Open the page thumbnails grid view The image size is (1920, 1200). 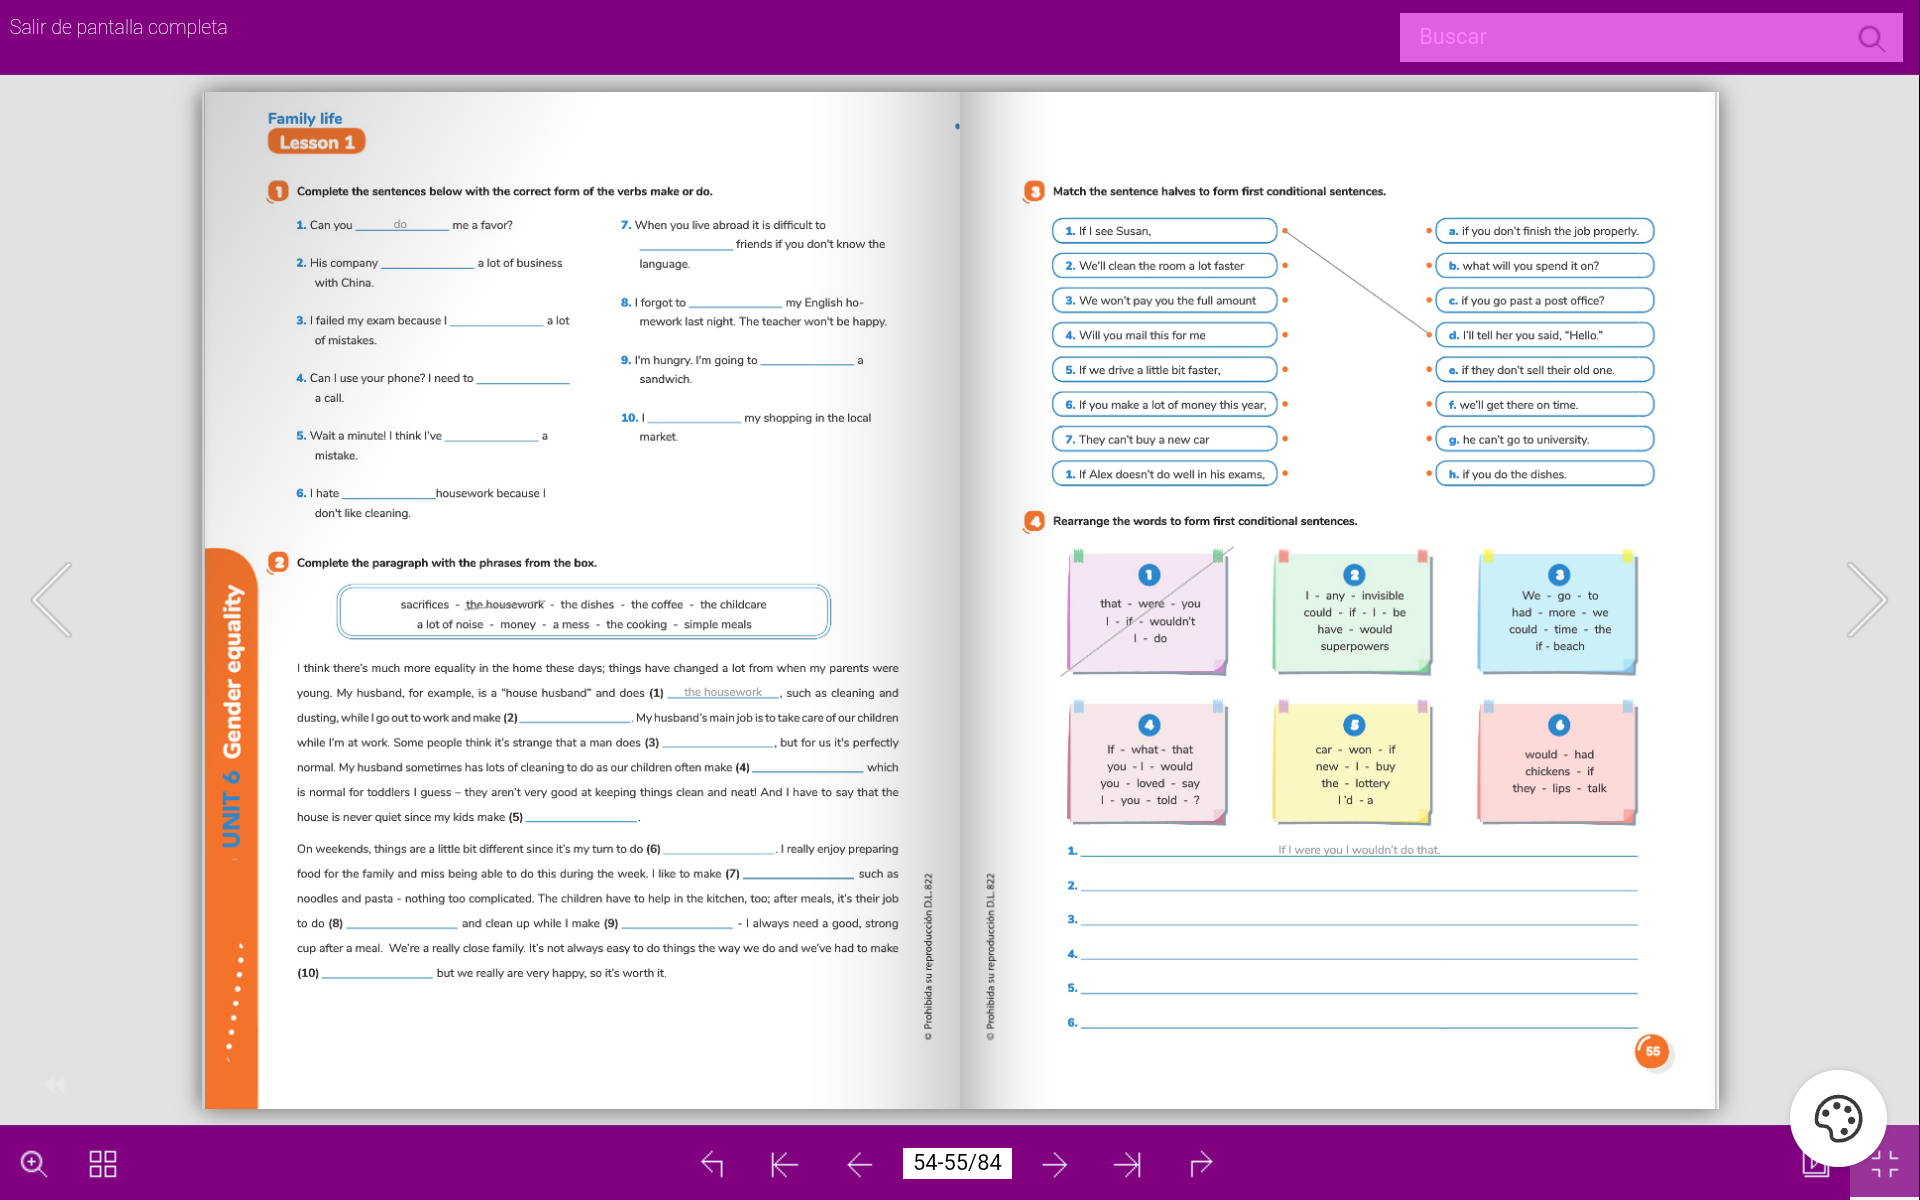(x=103, y=1163)
